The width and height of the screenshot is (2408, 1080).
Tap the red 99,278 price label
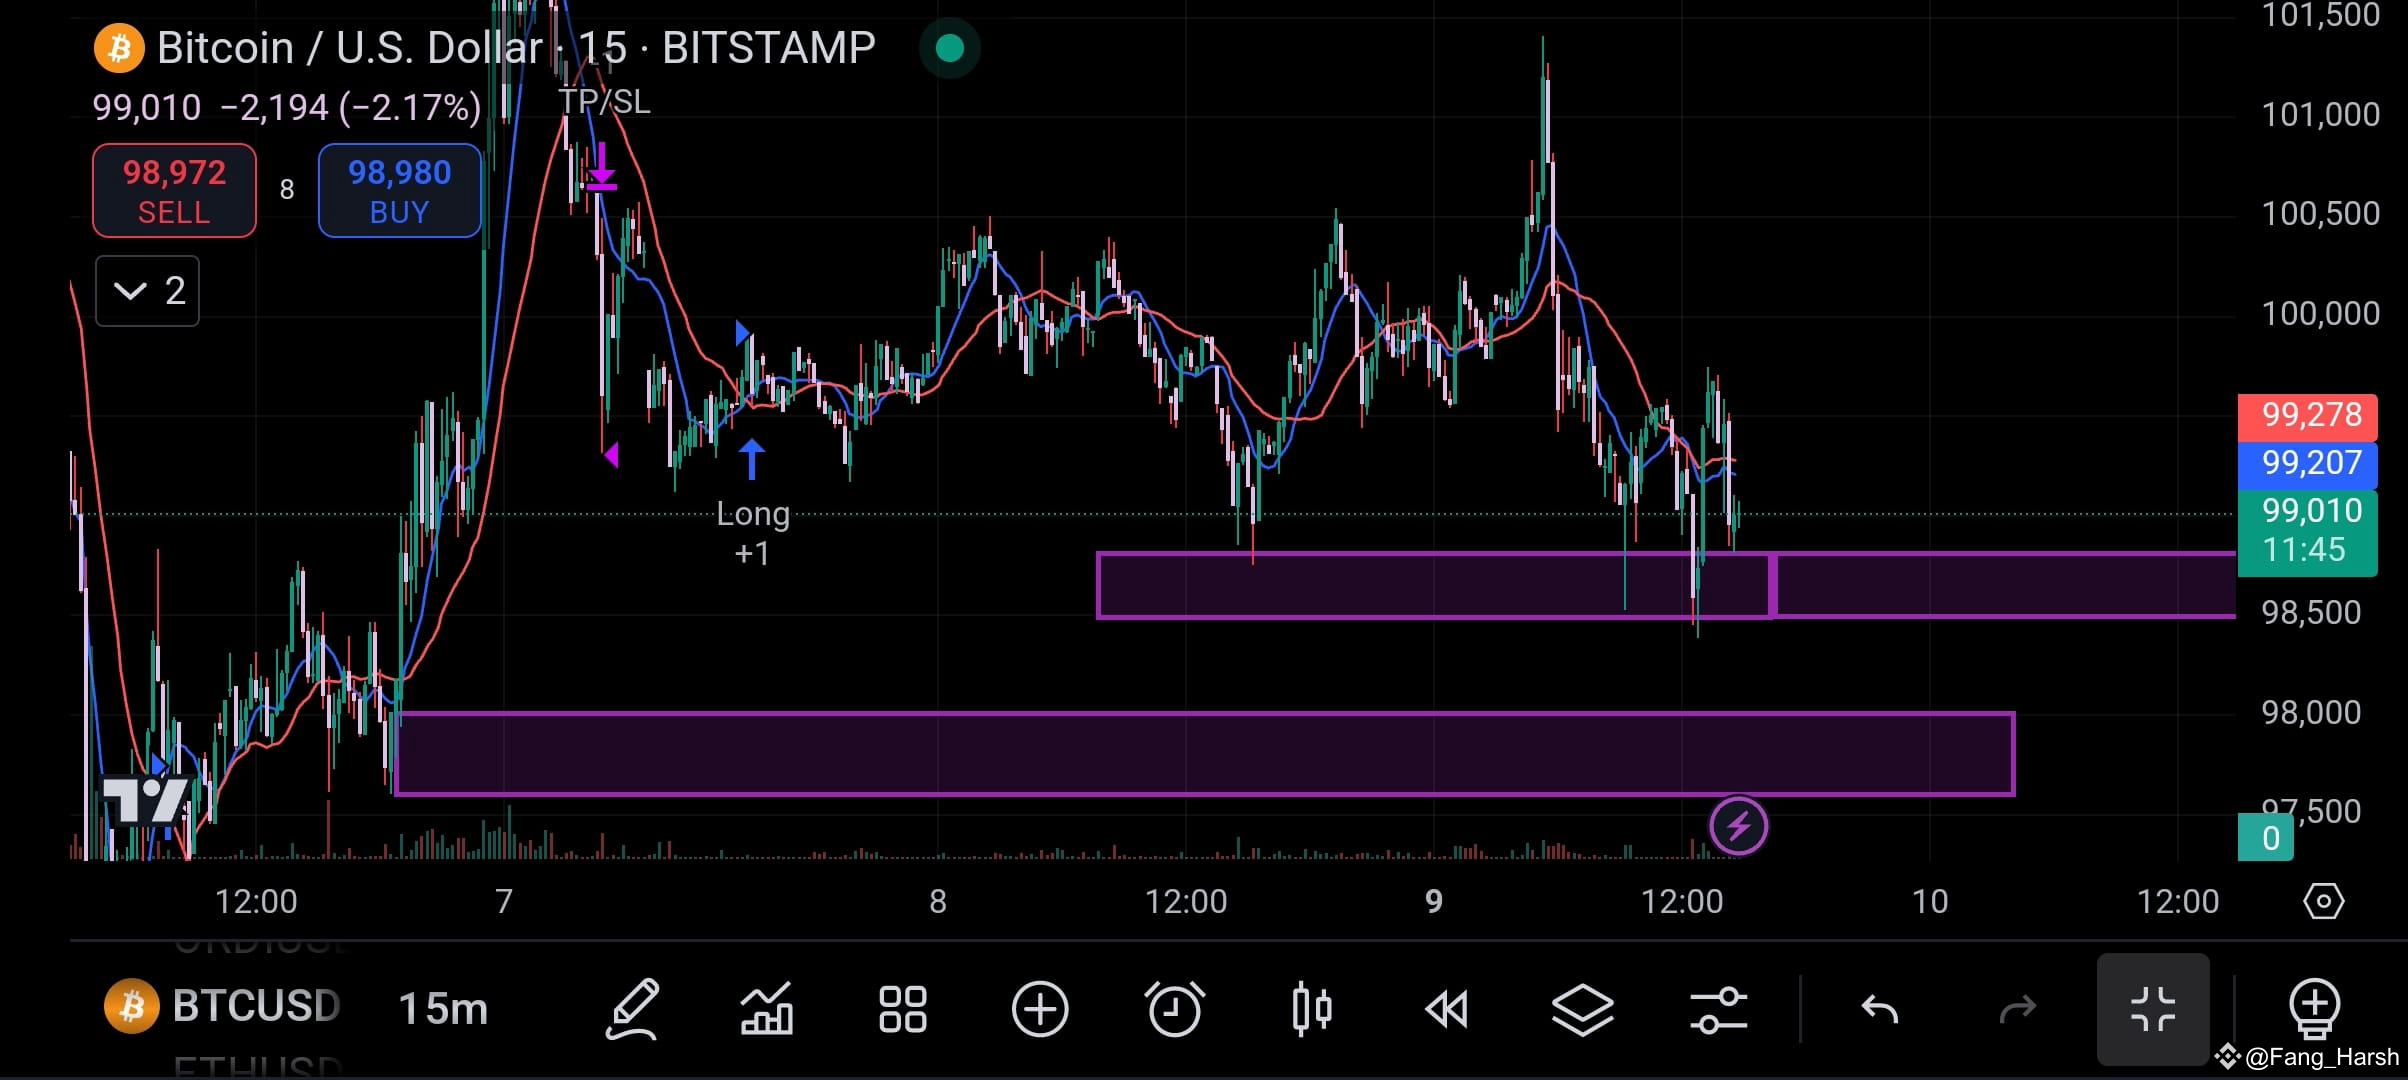click(x=2307, y=417)
